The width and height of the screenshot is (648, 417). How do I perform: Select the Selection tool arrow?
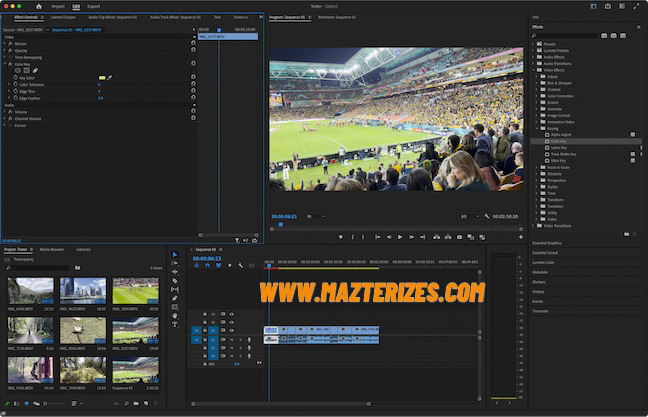(175, 255)
